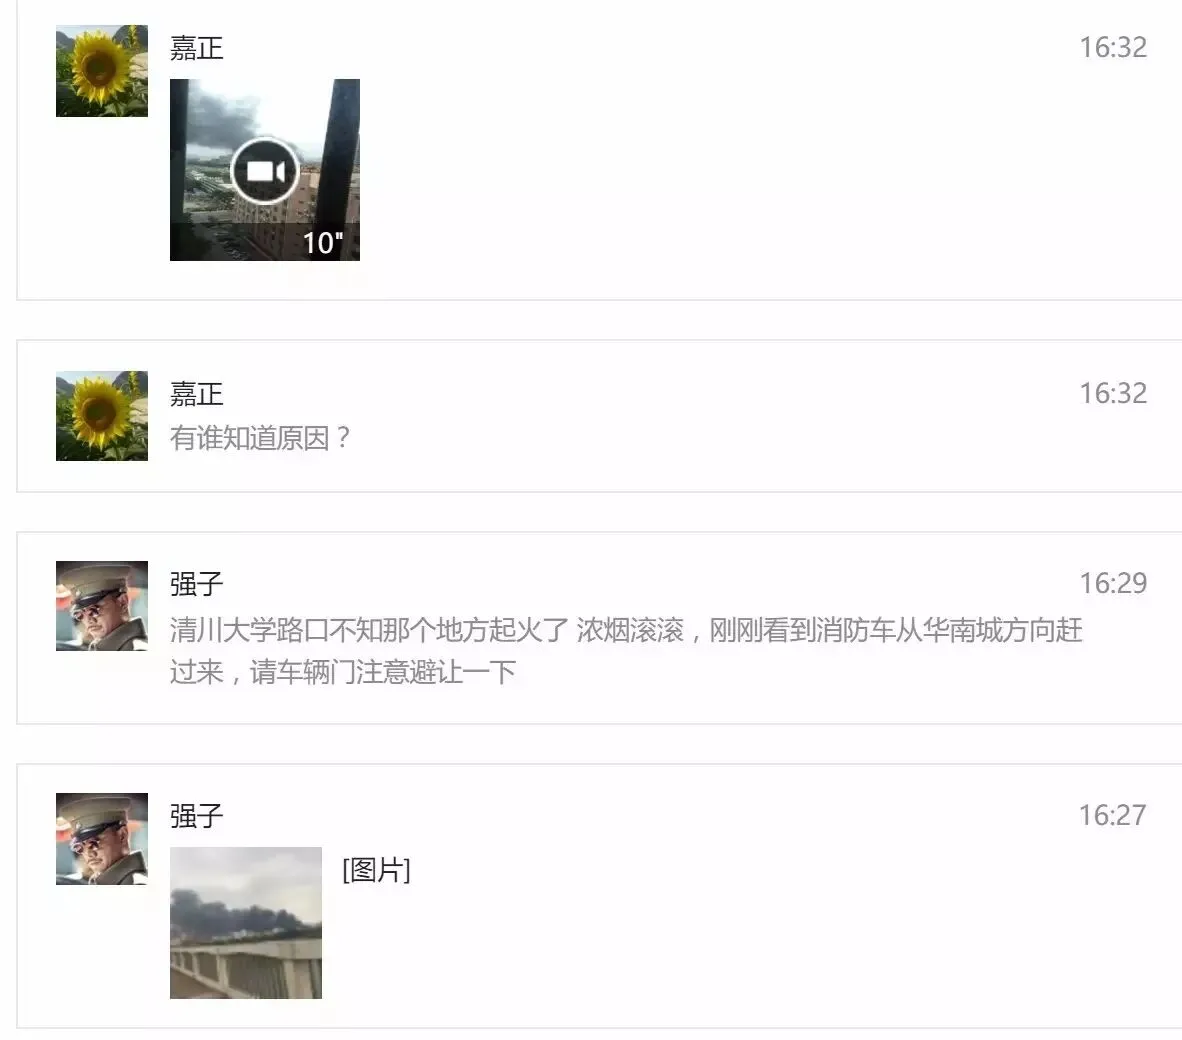Click the 16:29 timestamp
The height and width of the screenshot is (1040, 1182).
[1113, 583]
